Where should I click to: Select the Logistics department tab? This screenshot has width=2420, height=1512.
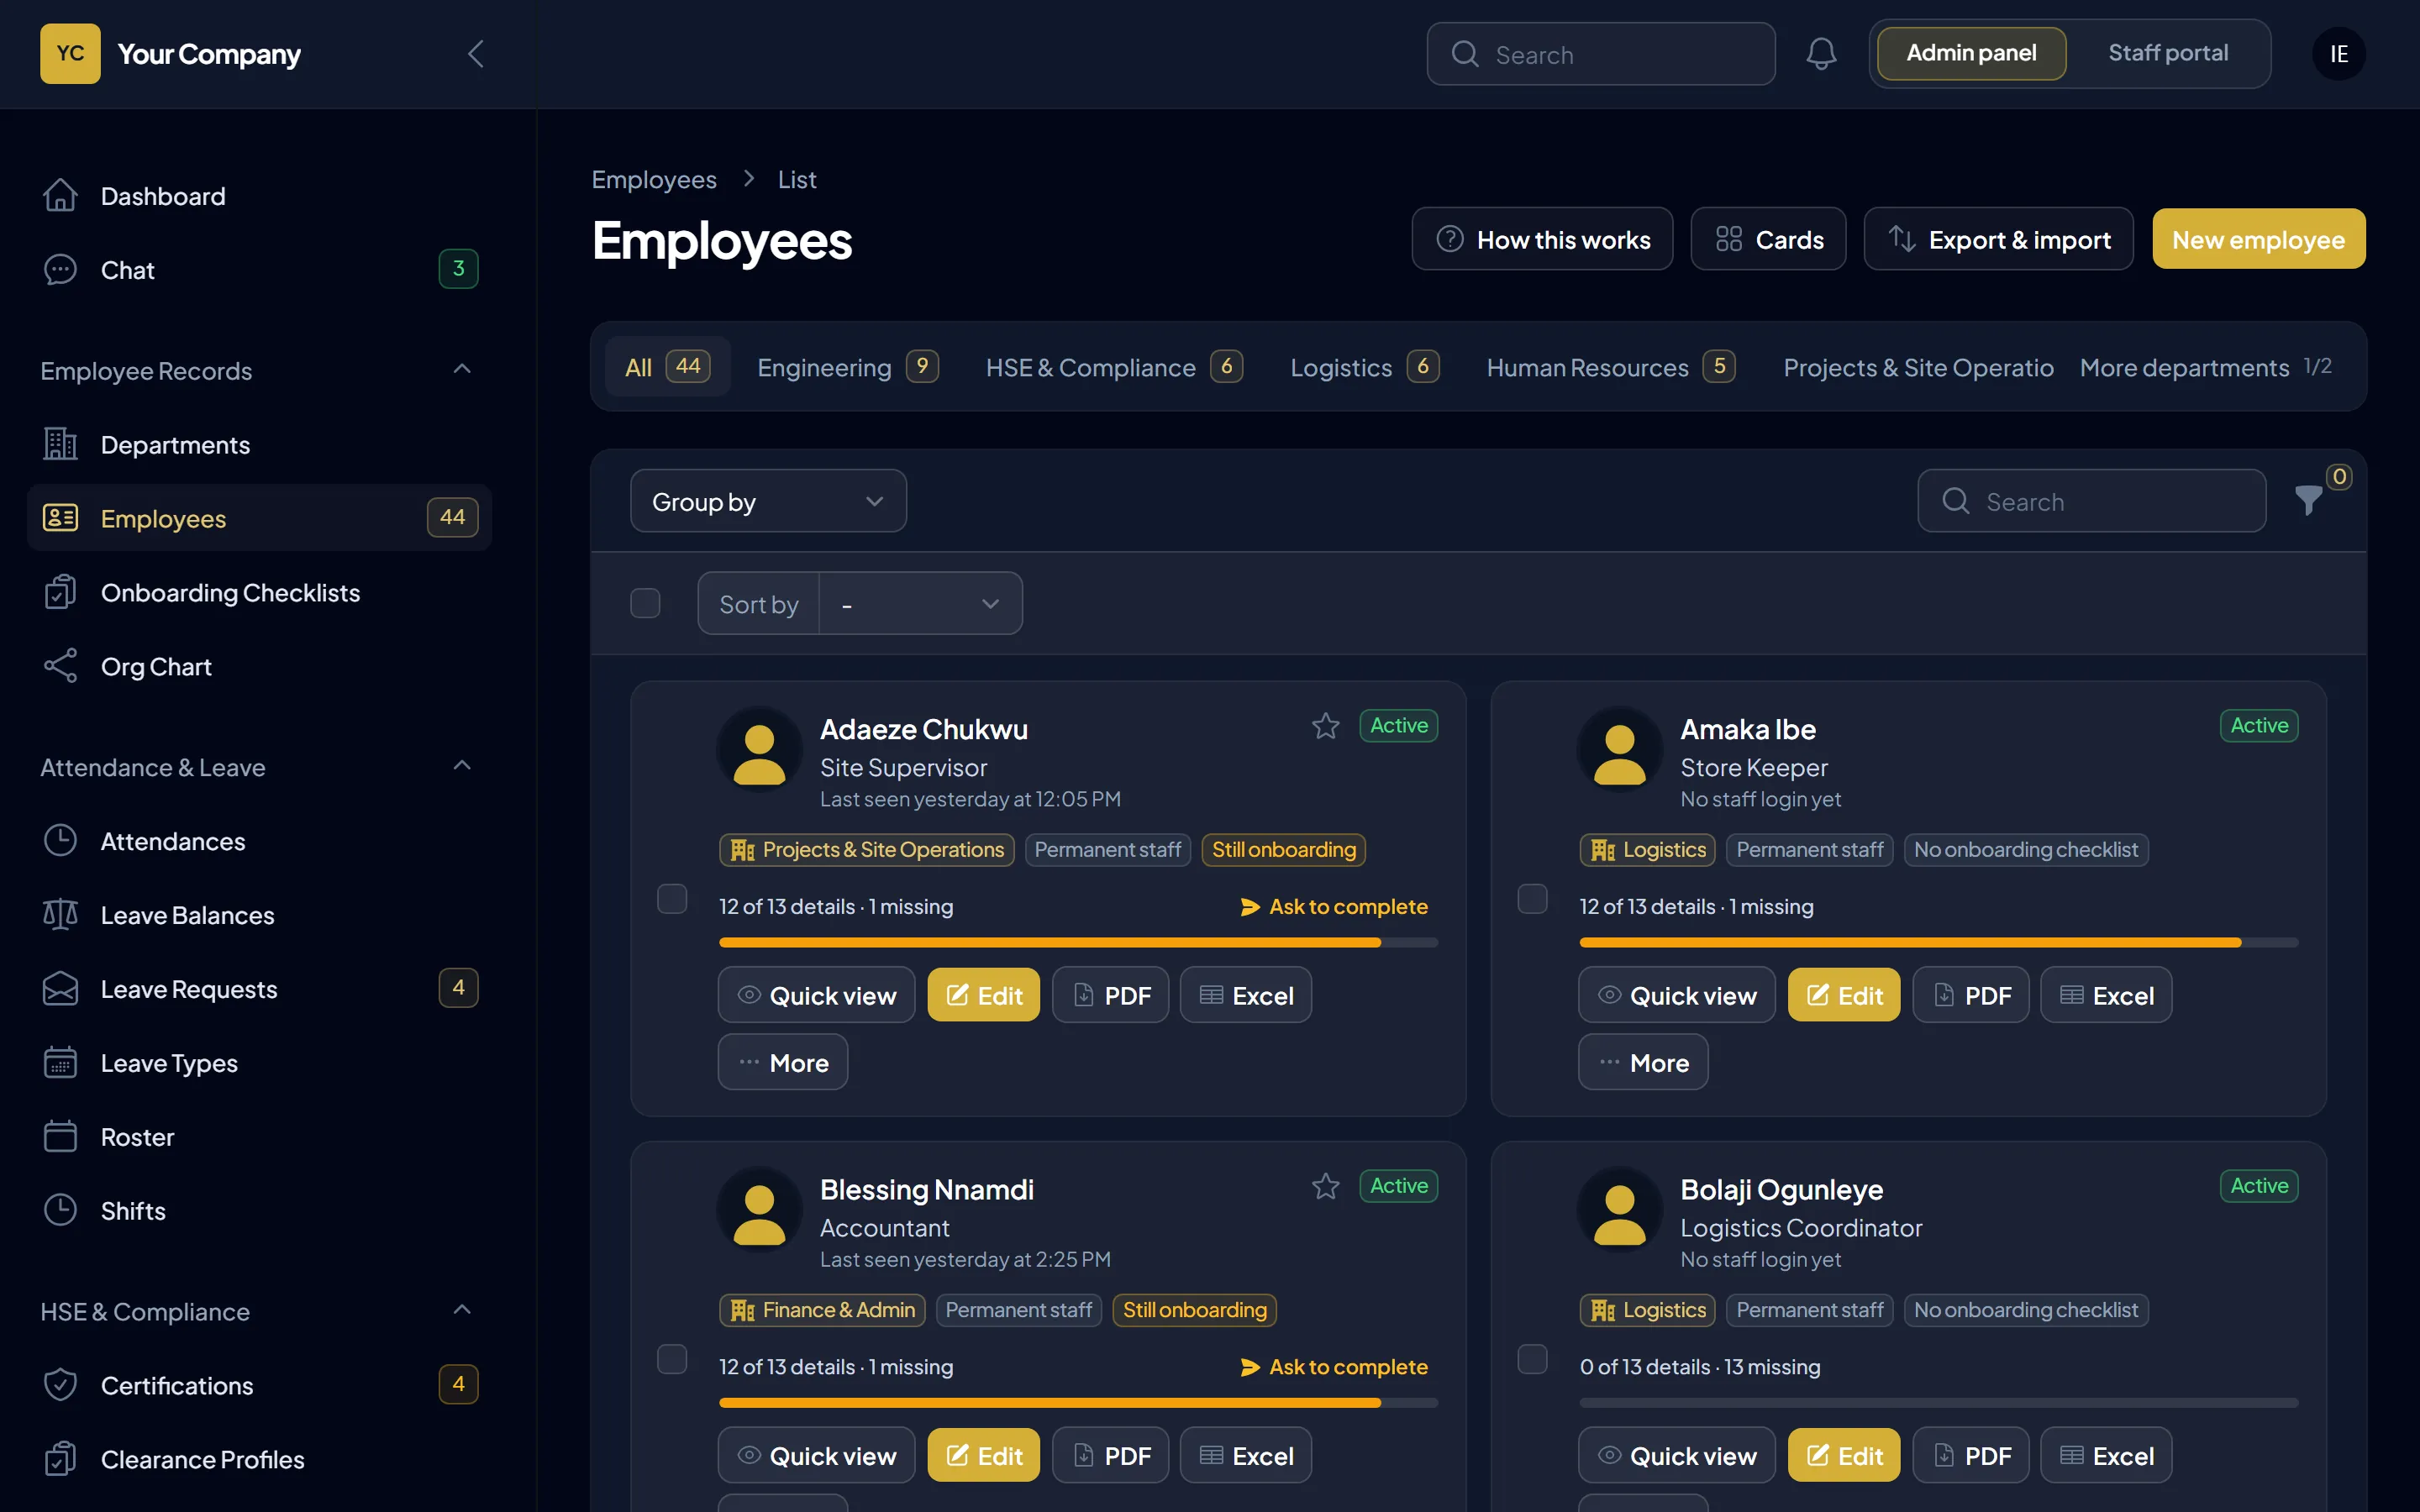tap(1364, 367)
